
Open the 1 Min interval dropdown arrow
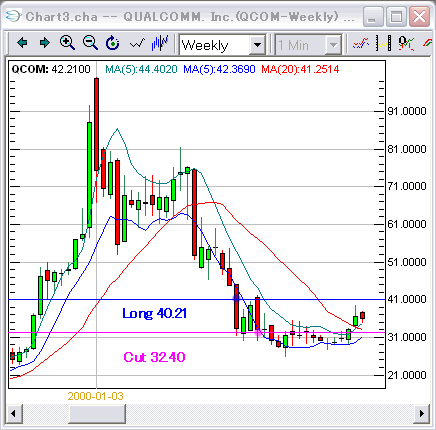pos(333,44)
